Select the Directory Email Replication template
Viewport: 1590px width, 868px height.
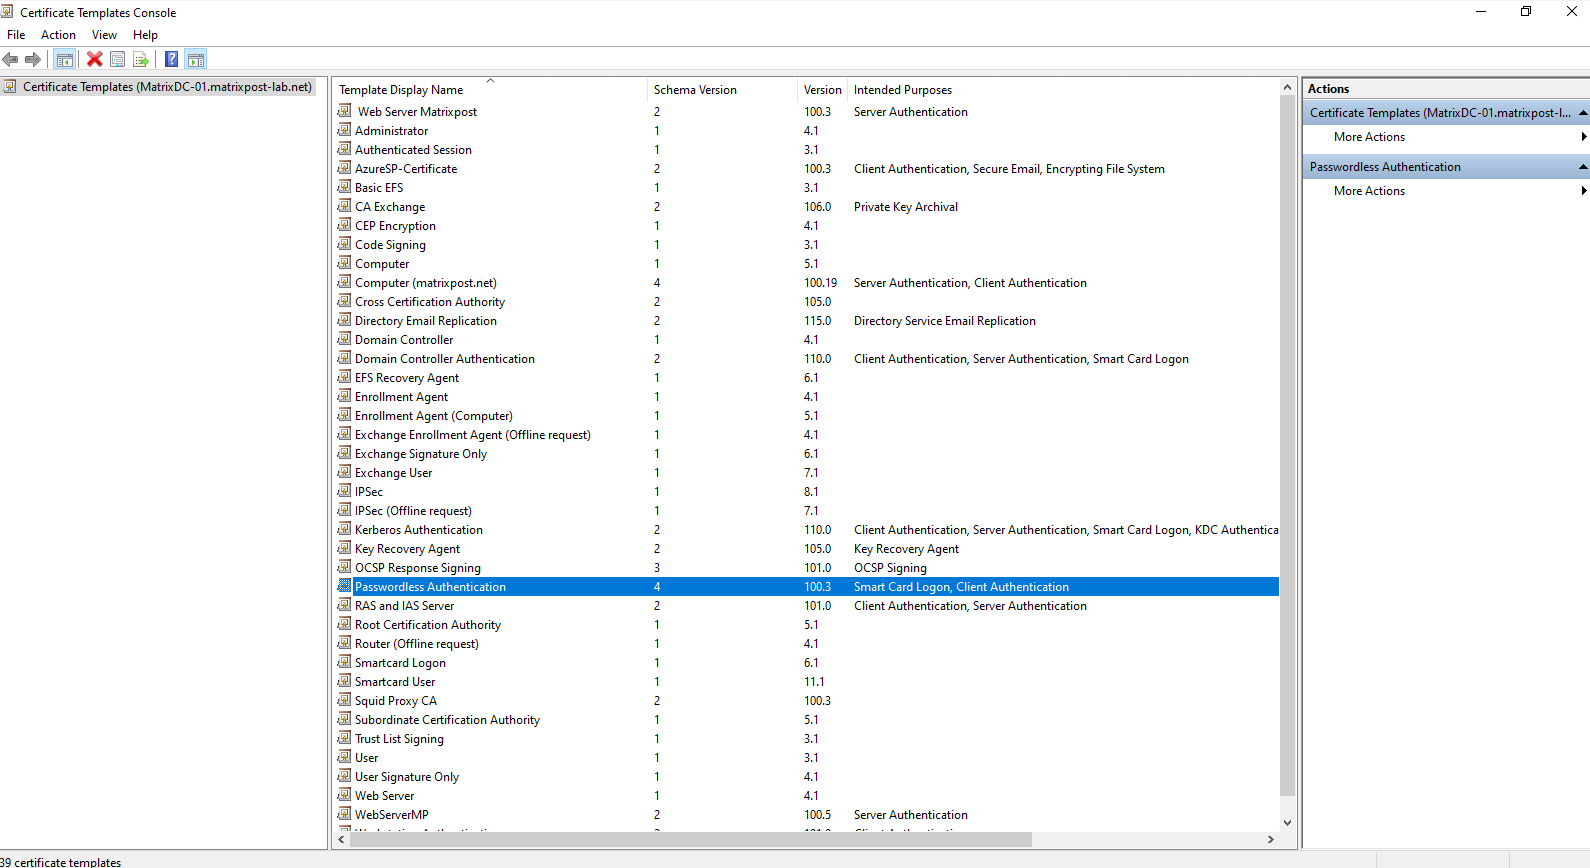point(426,321)
